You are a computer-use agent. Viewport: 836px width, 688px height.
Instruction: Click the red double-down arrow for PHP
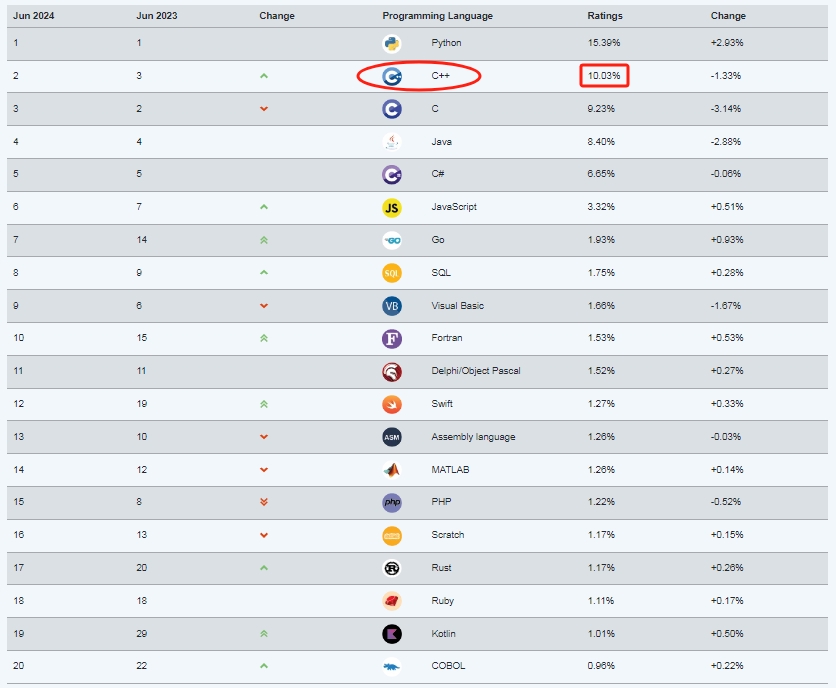click(264, 502)
